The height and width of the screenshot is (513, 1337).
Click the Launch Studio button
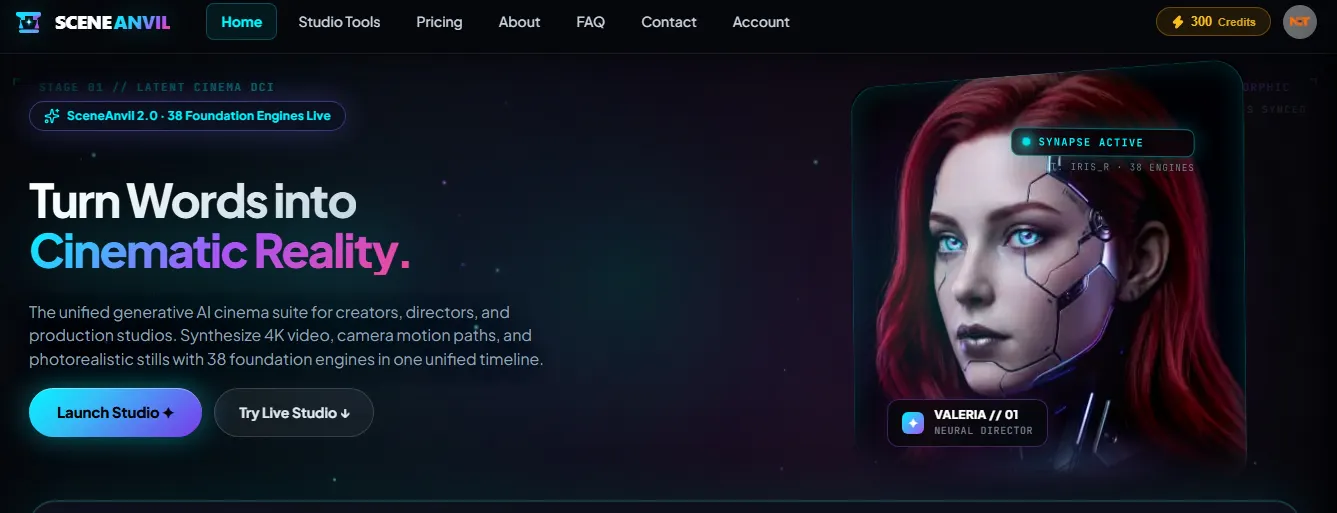[115, 413]
